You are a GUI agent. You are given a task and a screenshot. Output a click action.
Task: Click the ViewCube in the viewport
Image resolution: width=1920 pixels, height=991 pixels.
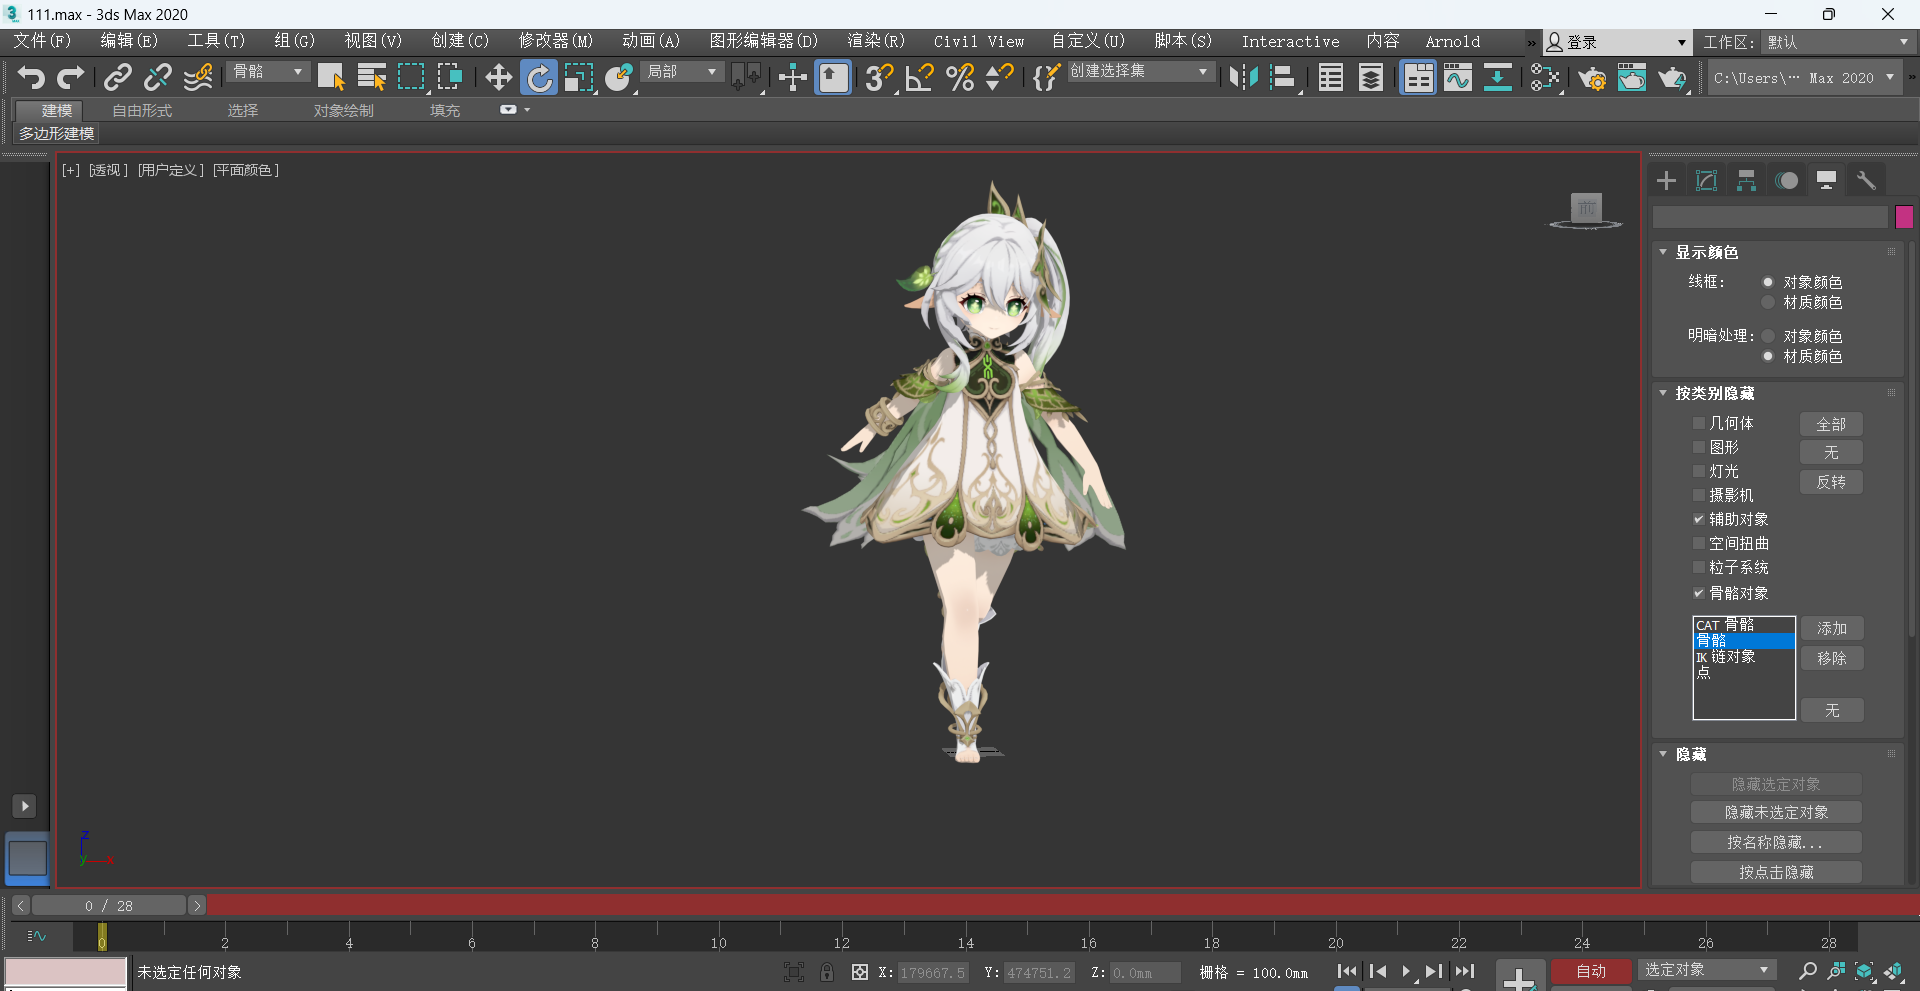pos(1586,210)
